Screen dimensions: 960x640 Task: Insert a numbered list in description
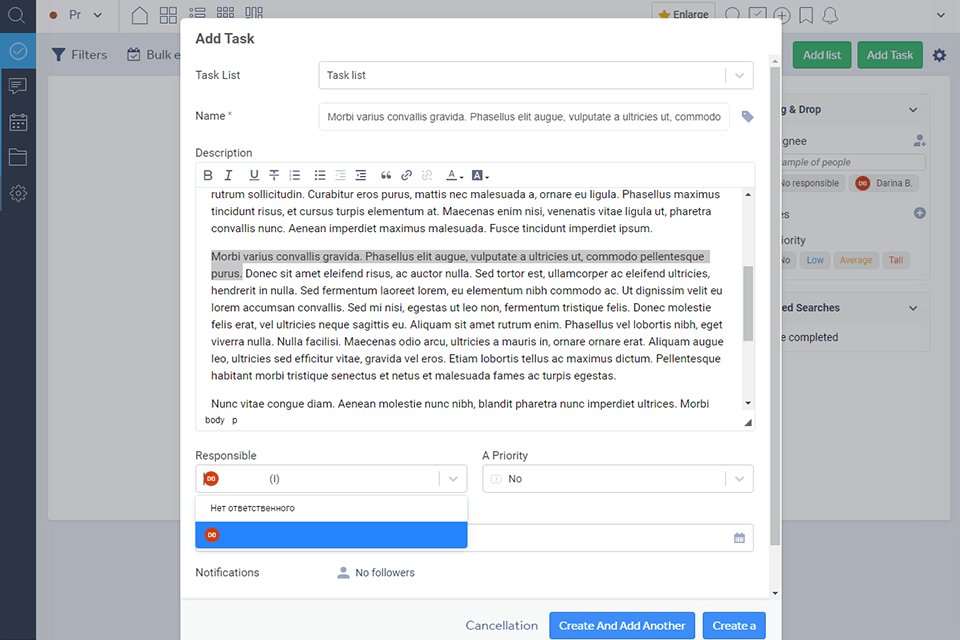(x=295, y=175)
